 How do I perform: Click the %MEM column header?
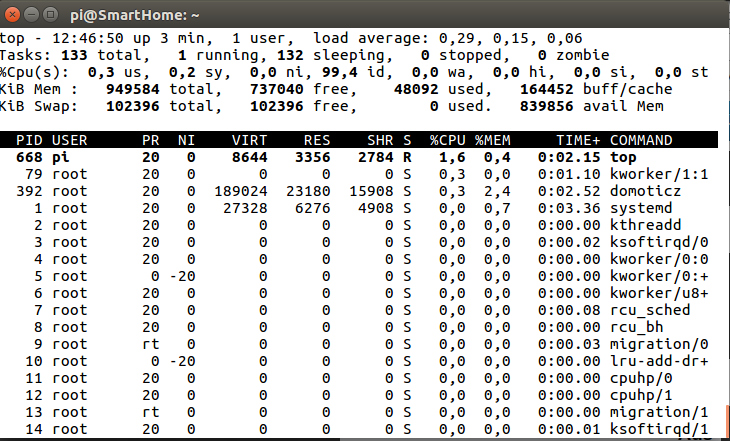[493, 140]
